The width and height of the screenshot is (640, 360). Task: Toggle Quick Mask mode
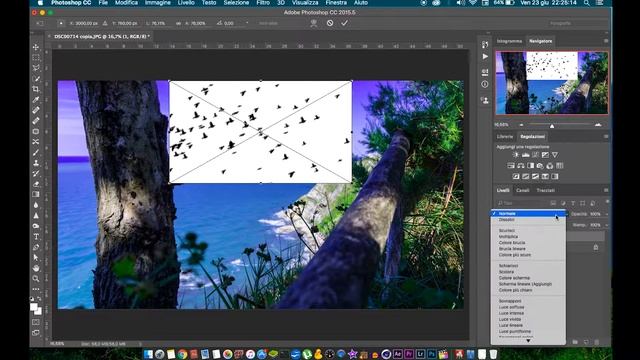coord(36,322)
